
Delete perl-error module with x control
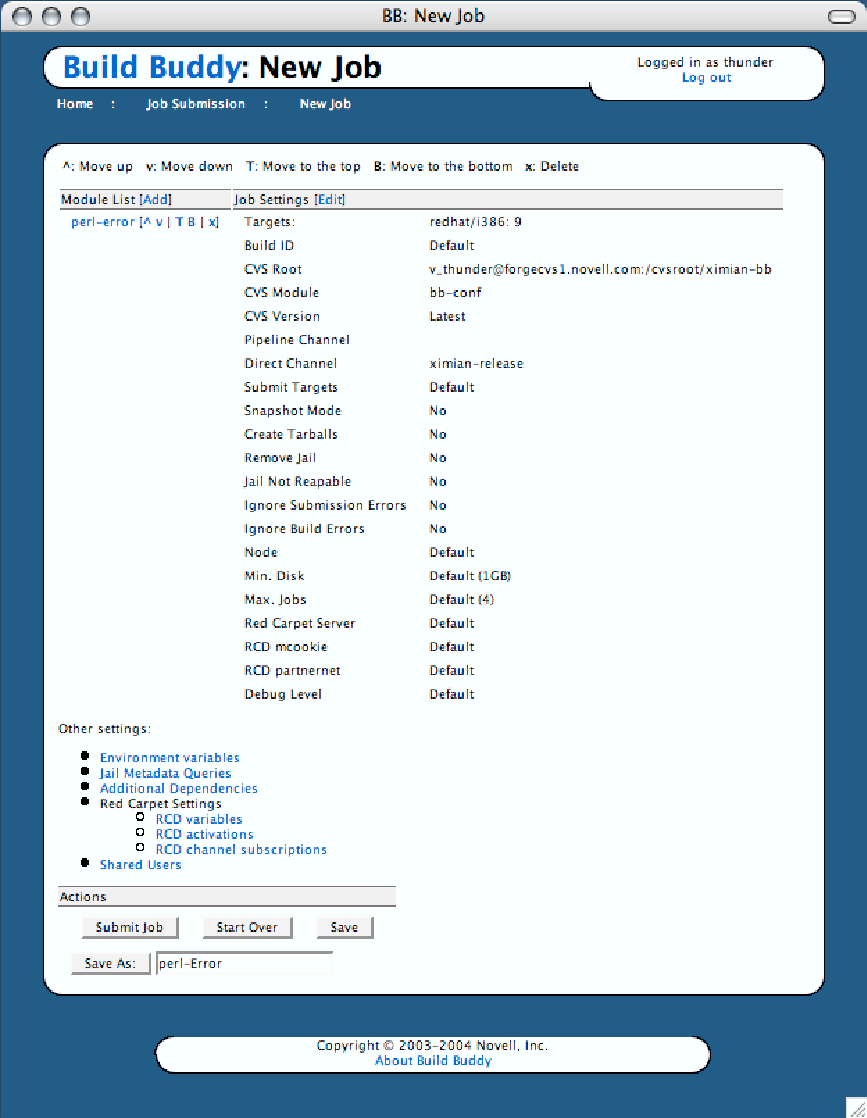212,222
